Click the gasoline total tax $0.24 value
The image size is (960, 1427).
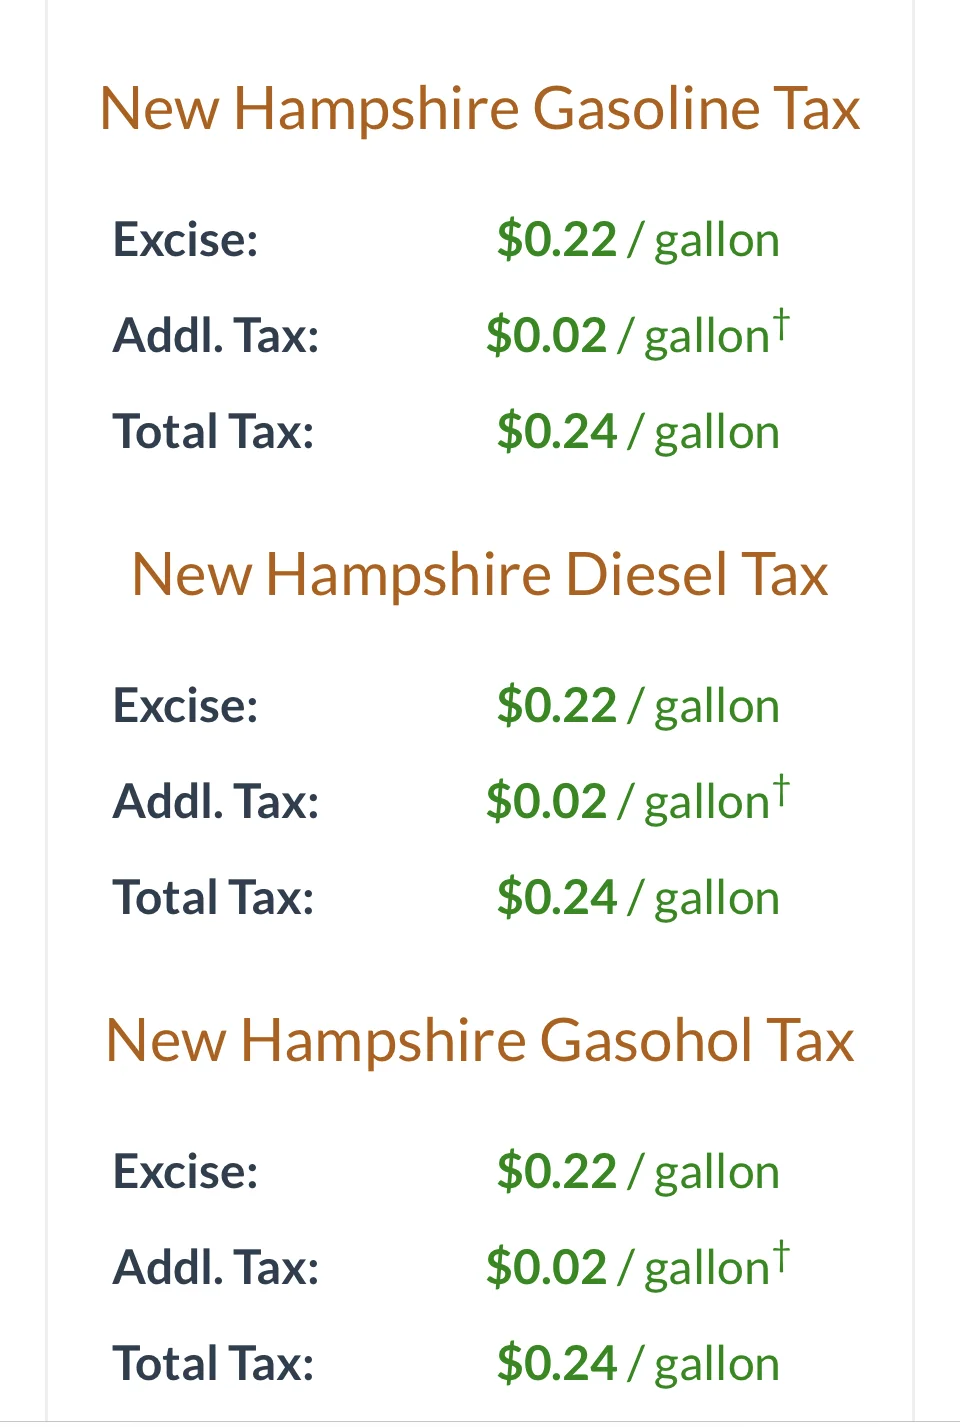[557, 432]
